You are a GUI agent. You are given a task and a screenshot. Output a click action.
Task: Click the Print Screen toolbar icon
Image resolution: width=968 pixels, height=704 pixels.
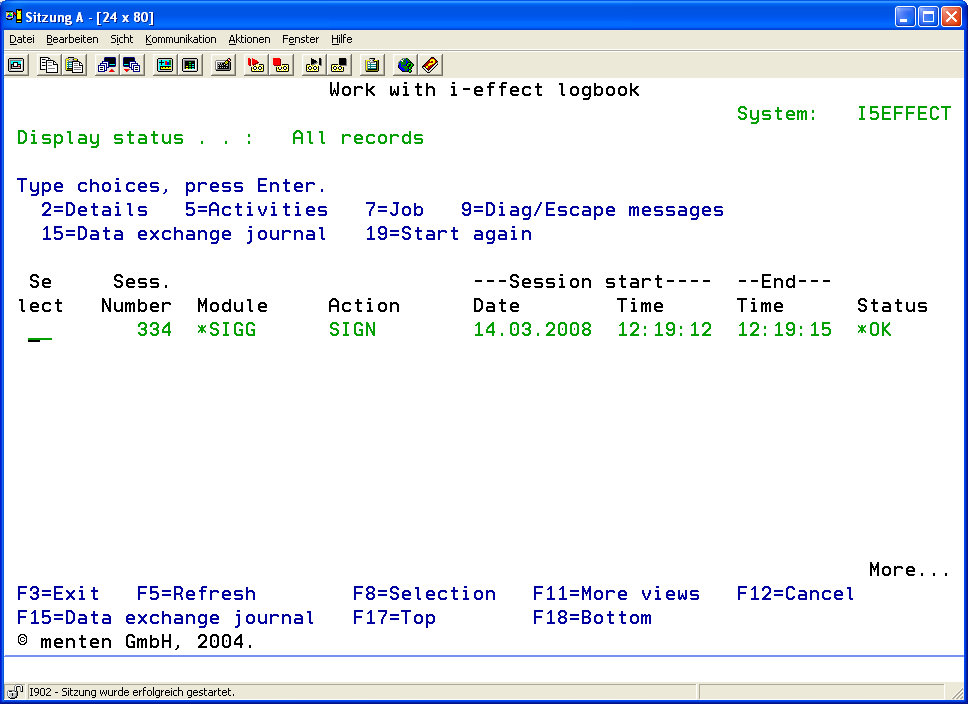click(16, 65)
